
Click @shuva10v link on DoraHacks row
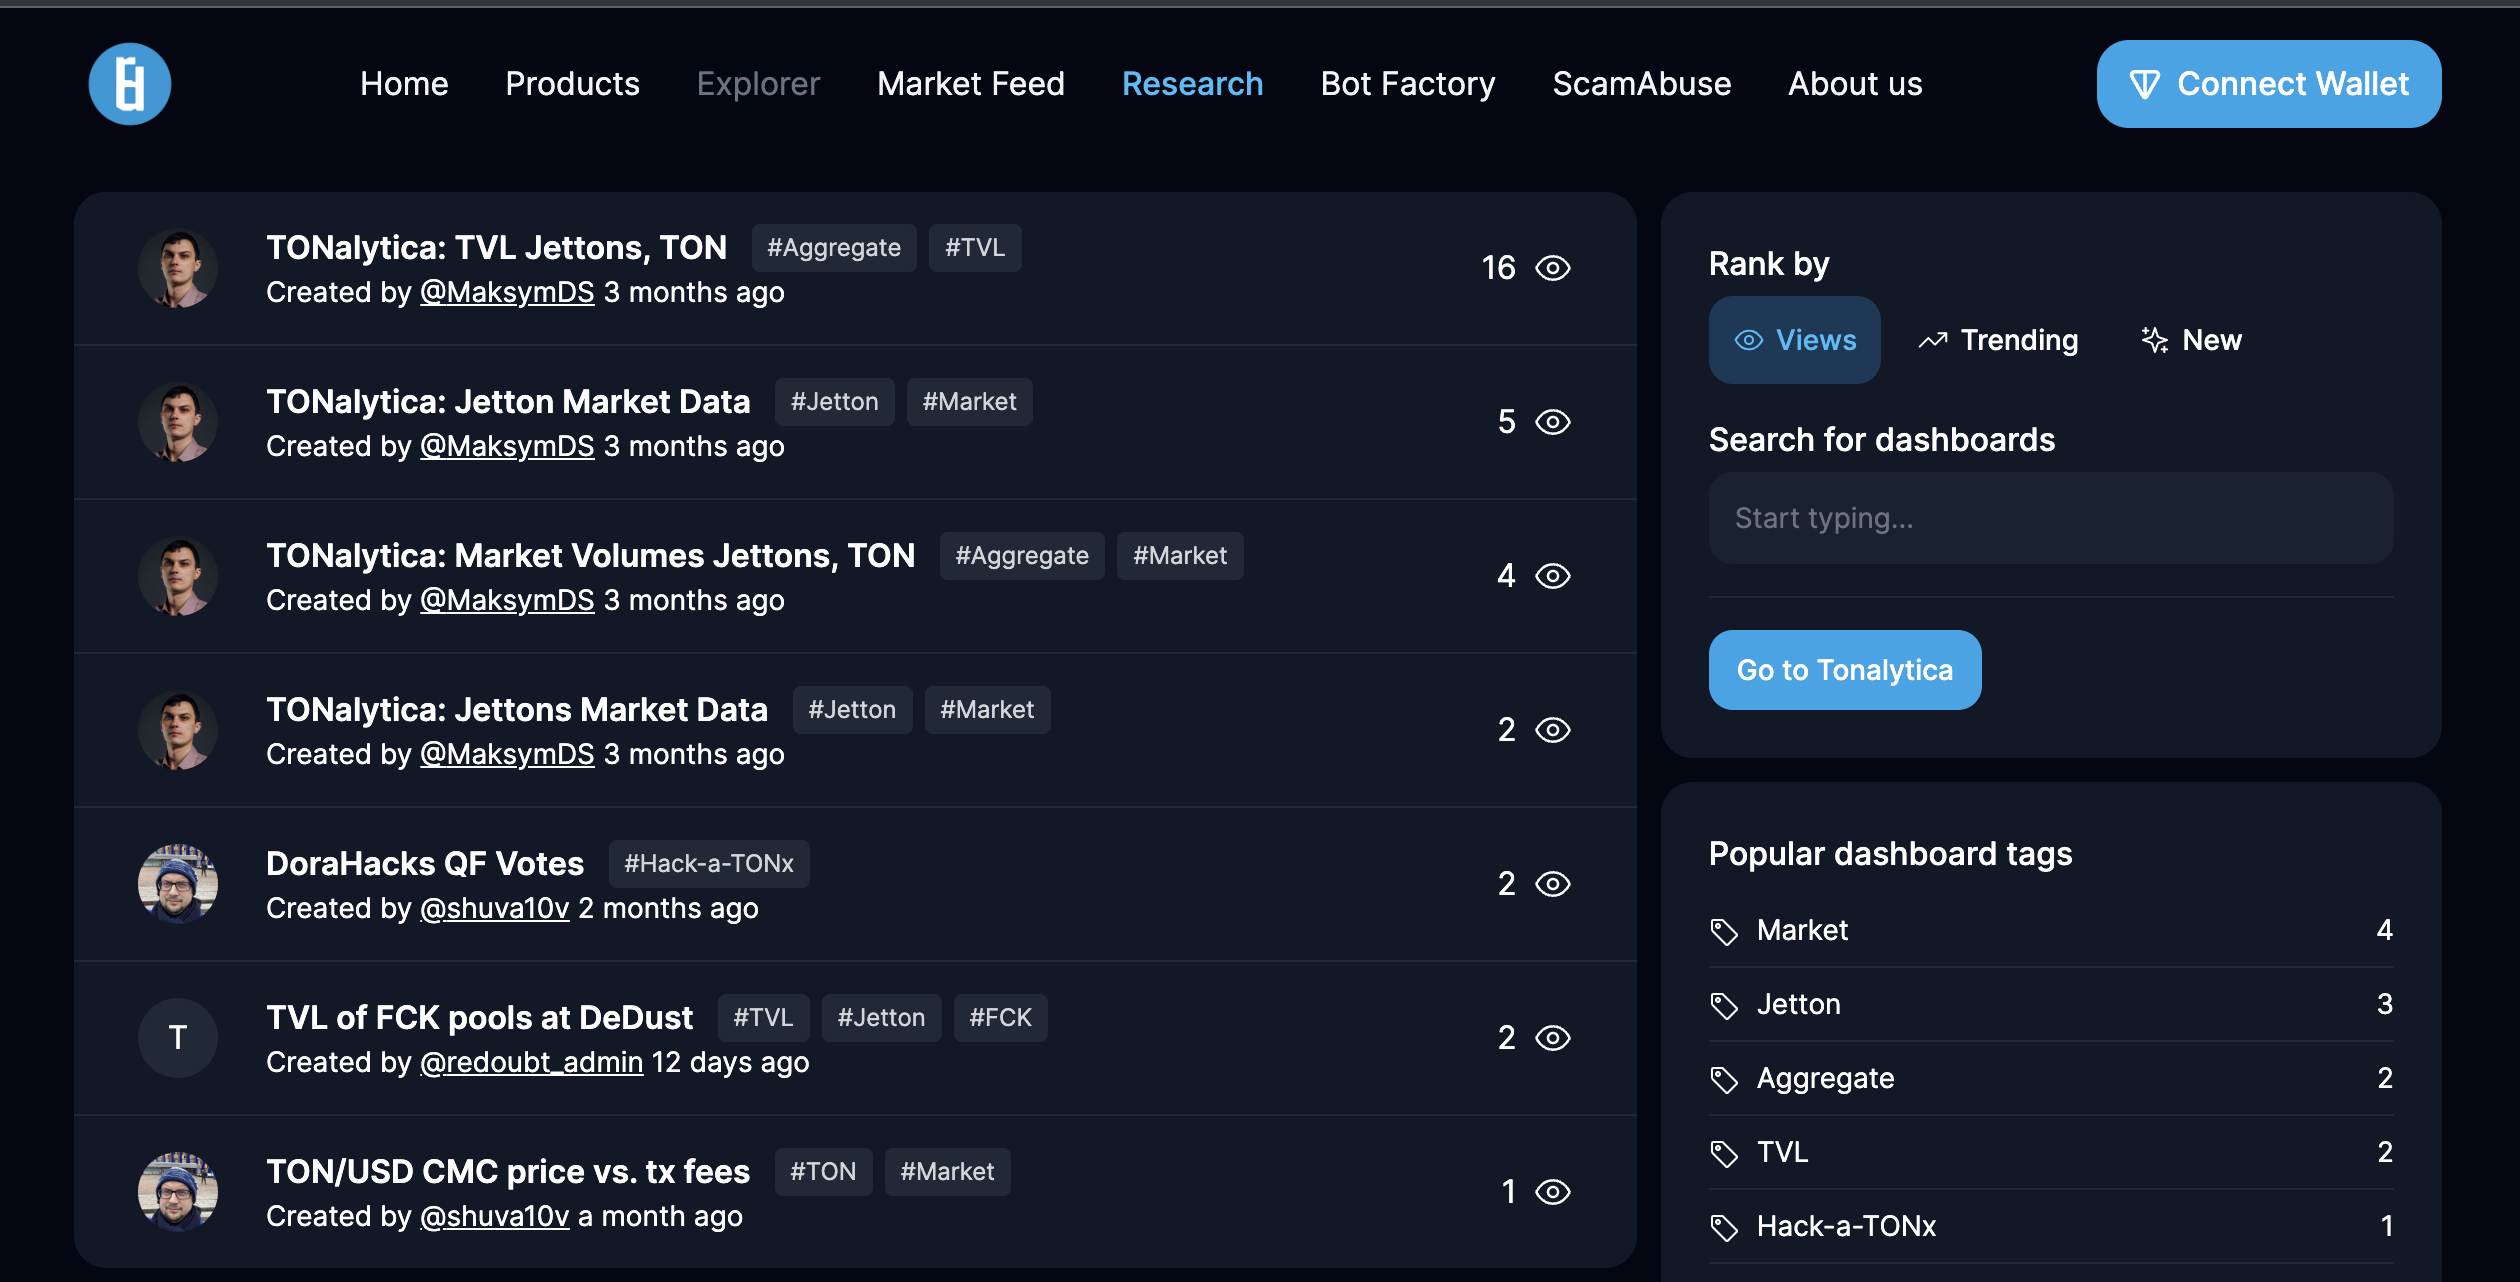(x=495, y=908)
